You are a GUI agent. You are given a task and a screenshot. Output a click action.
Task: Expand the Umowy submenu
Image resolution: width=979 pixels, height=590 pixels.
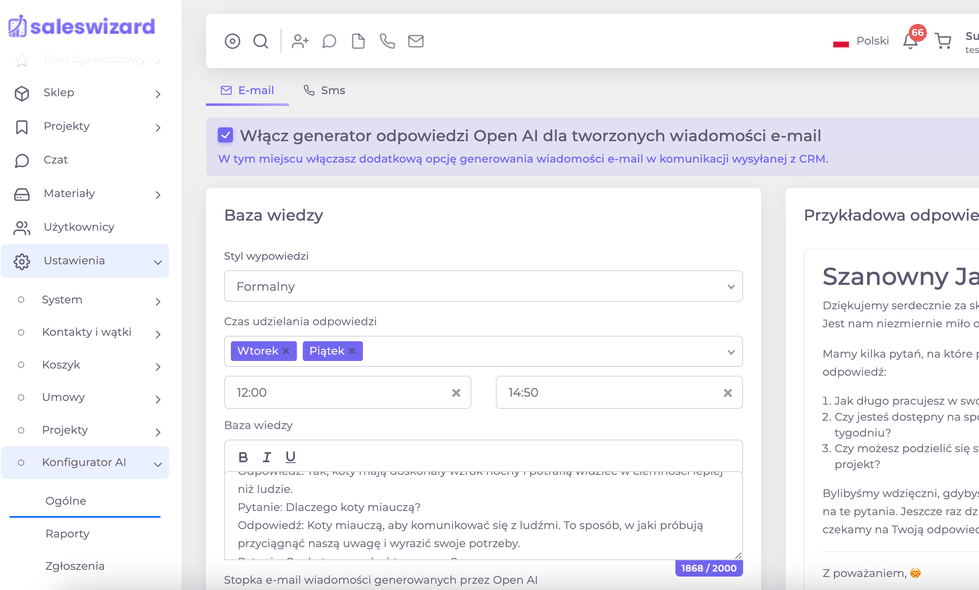158,400
